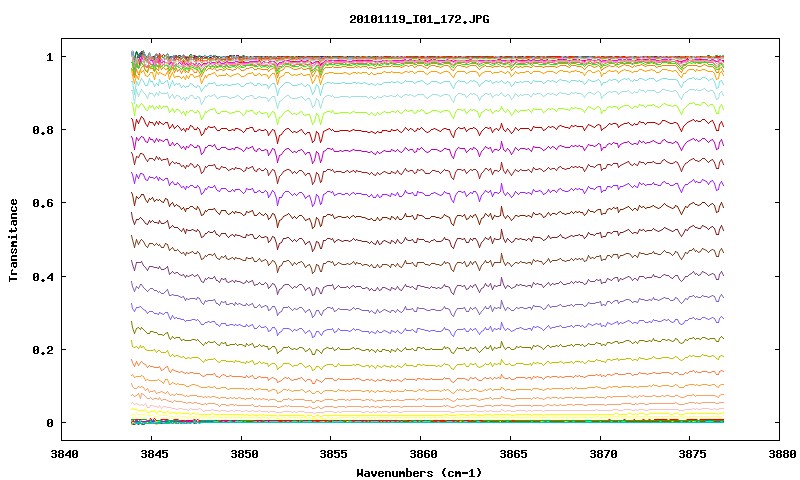Click y-axis tick label 0.8
Viewport: 800px width, 480px height.
[43, 130]
